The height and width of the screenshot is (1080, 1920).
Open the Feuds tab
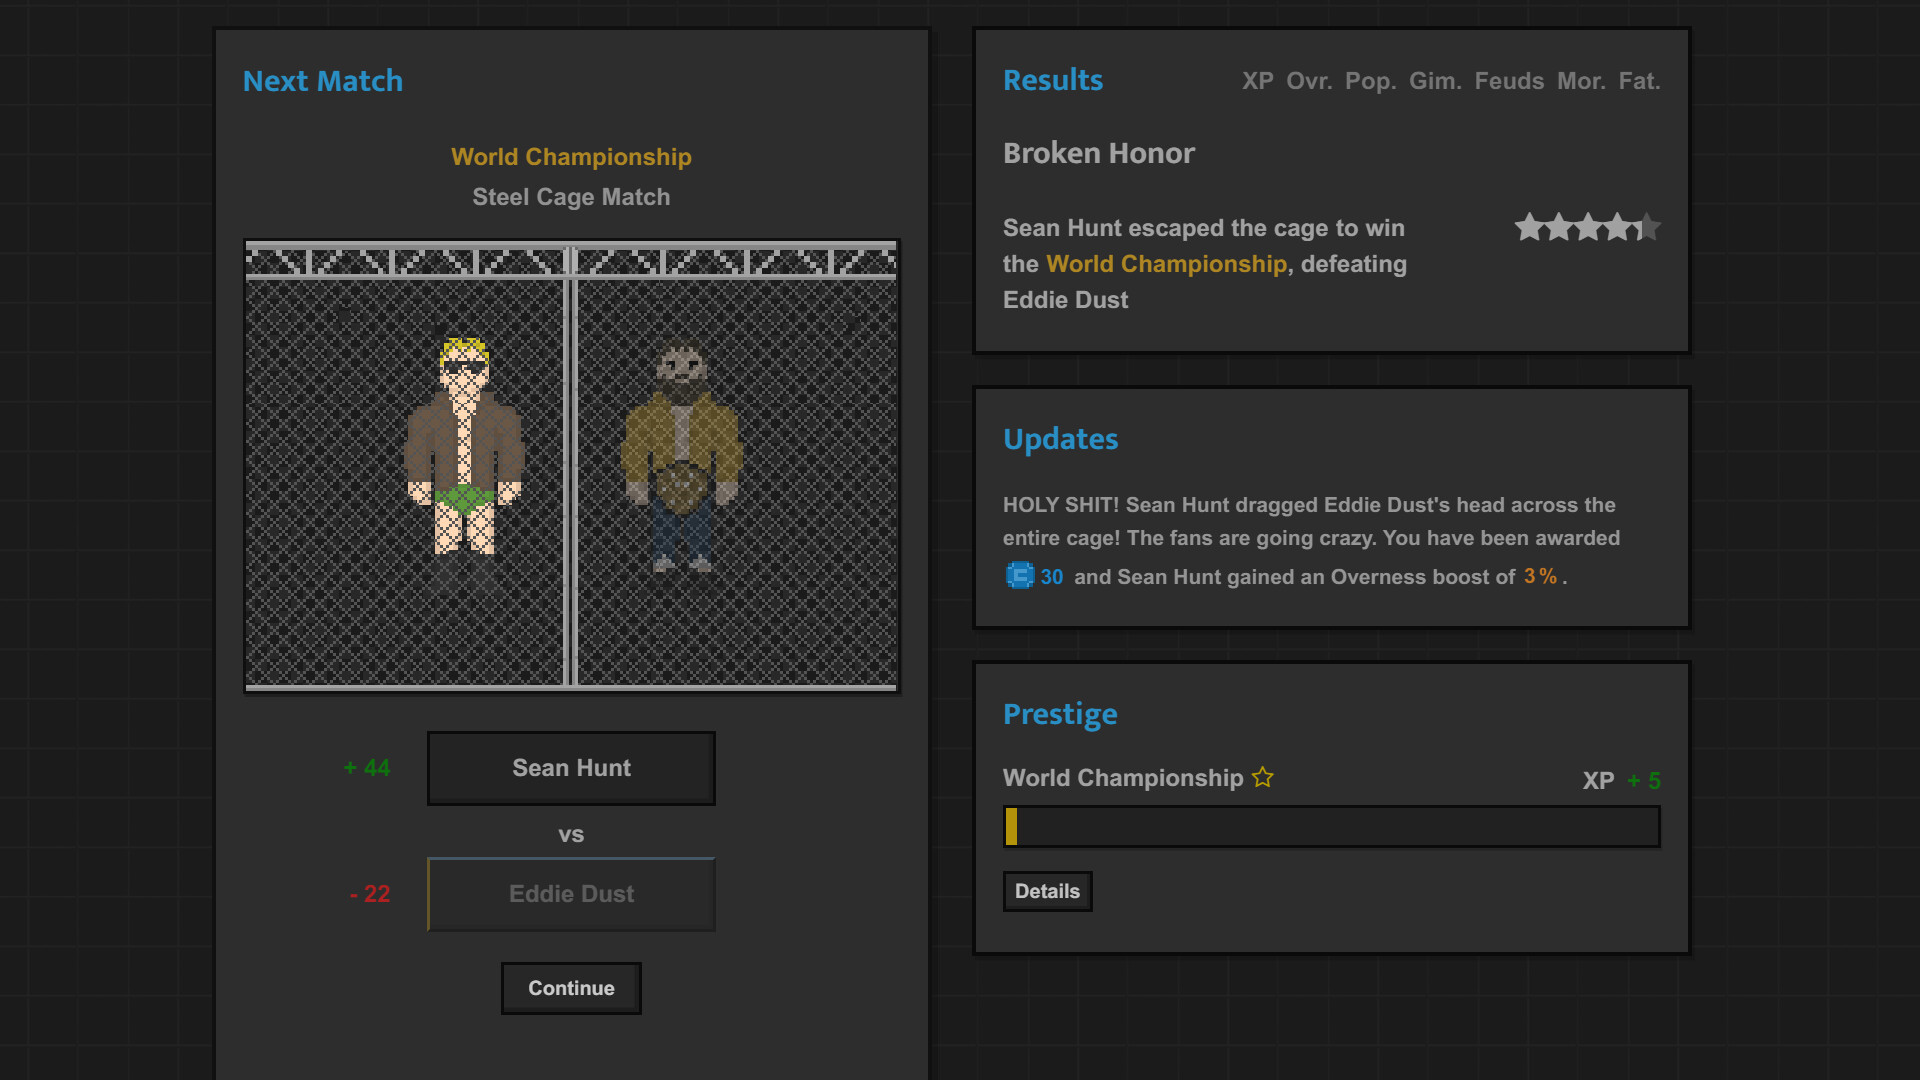(x=1509, y=81)
